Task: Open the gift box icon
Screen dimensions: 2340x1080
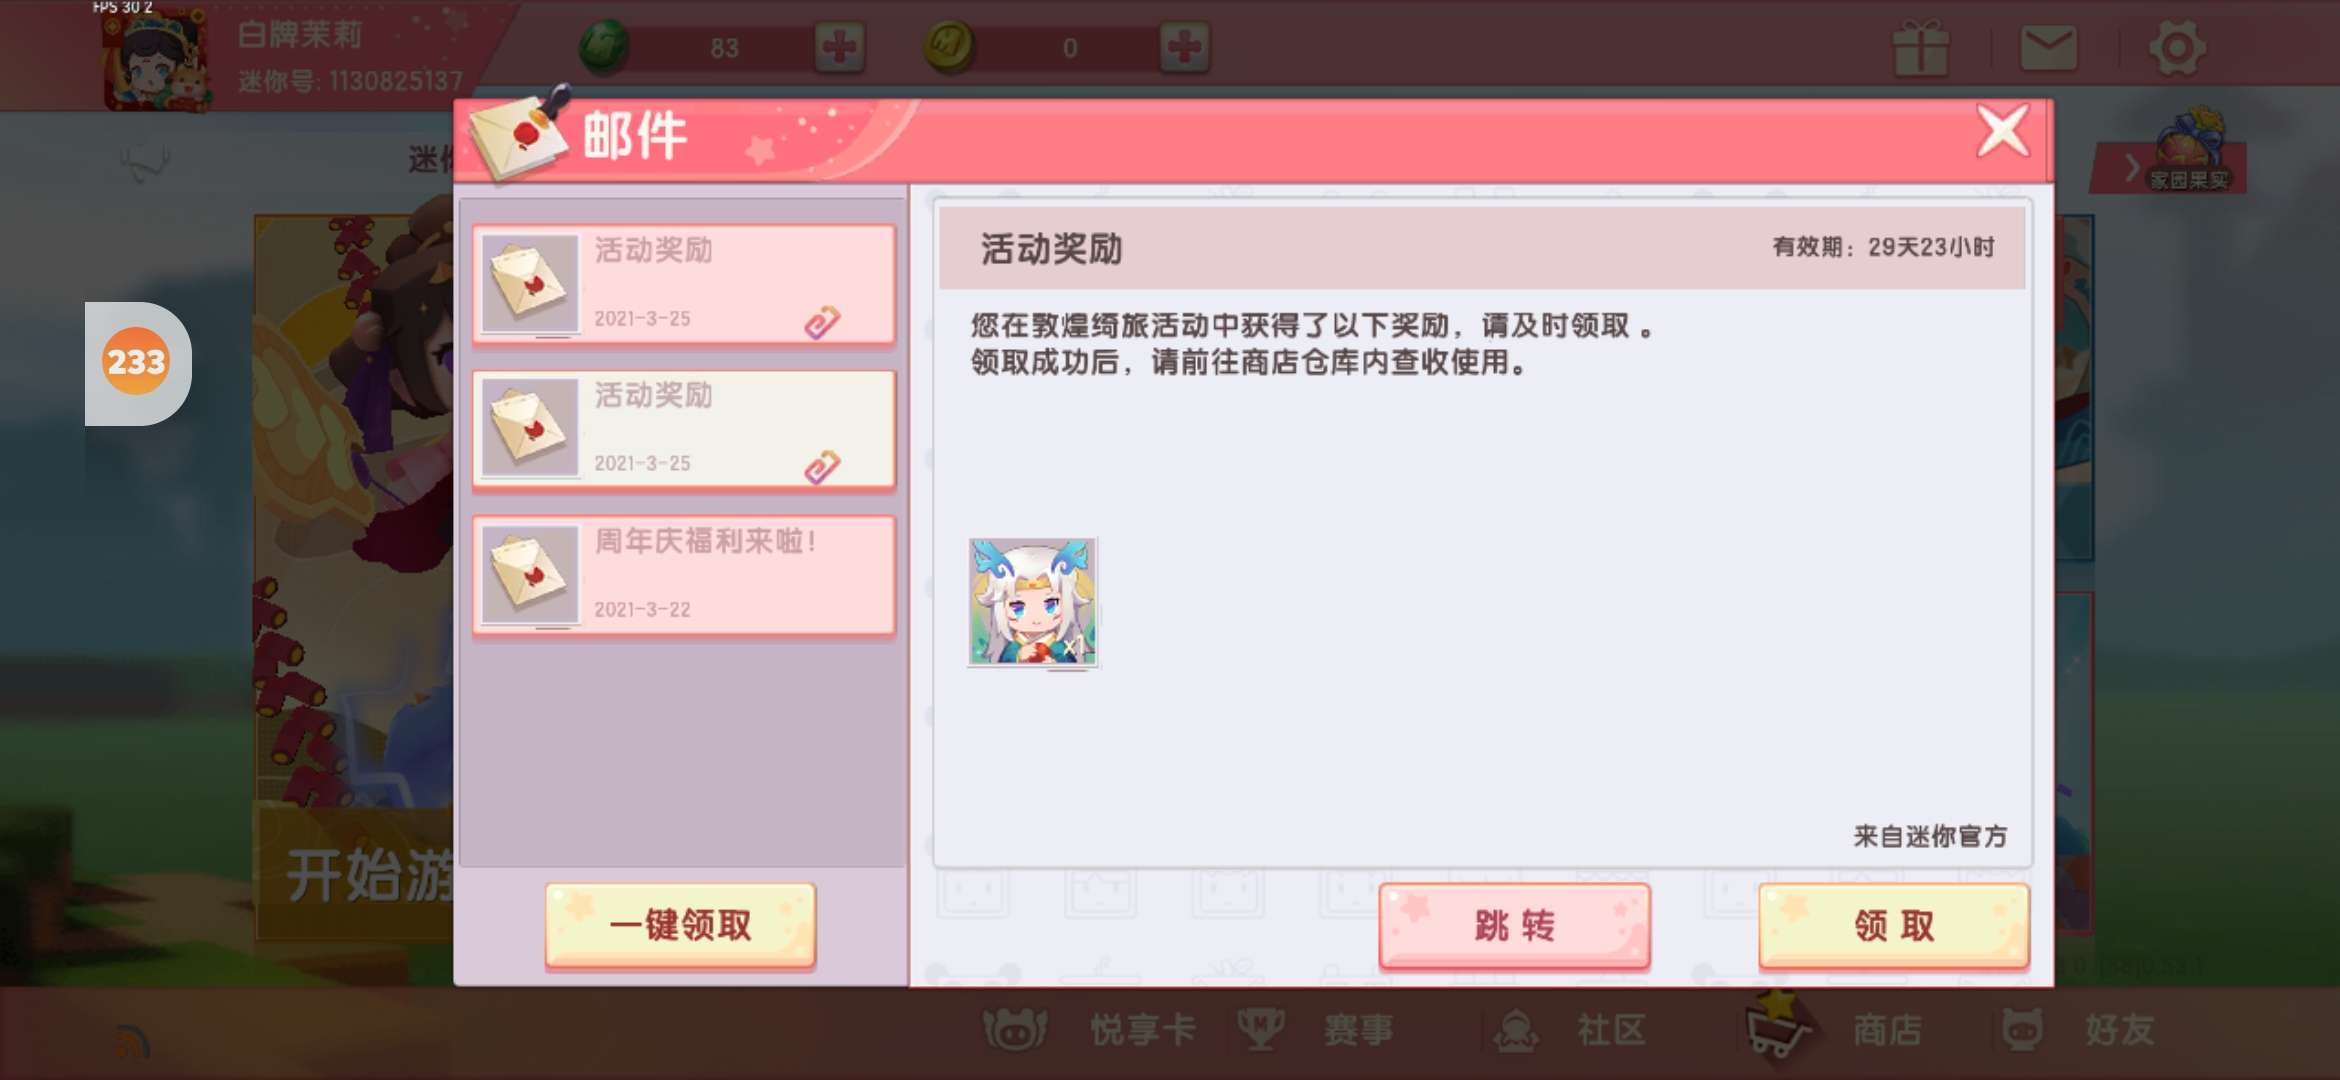Action: (1921, 48)
